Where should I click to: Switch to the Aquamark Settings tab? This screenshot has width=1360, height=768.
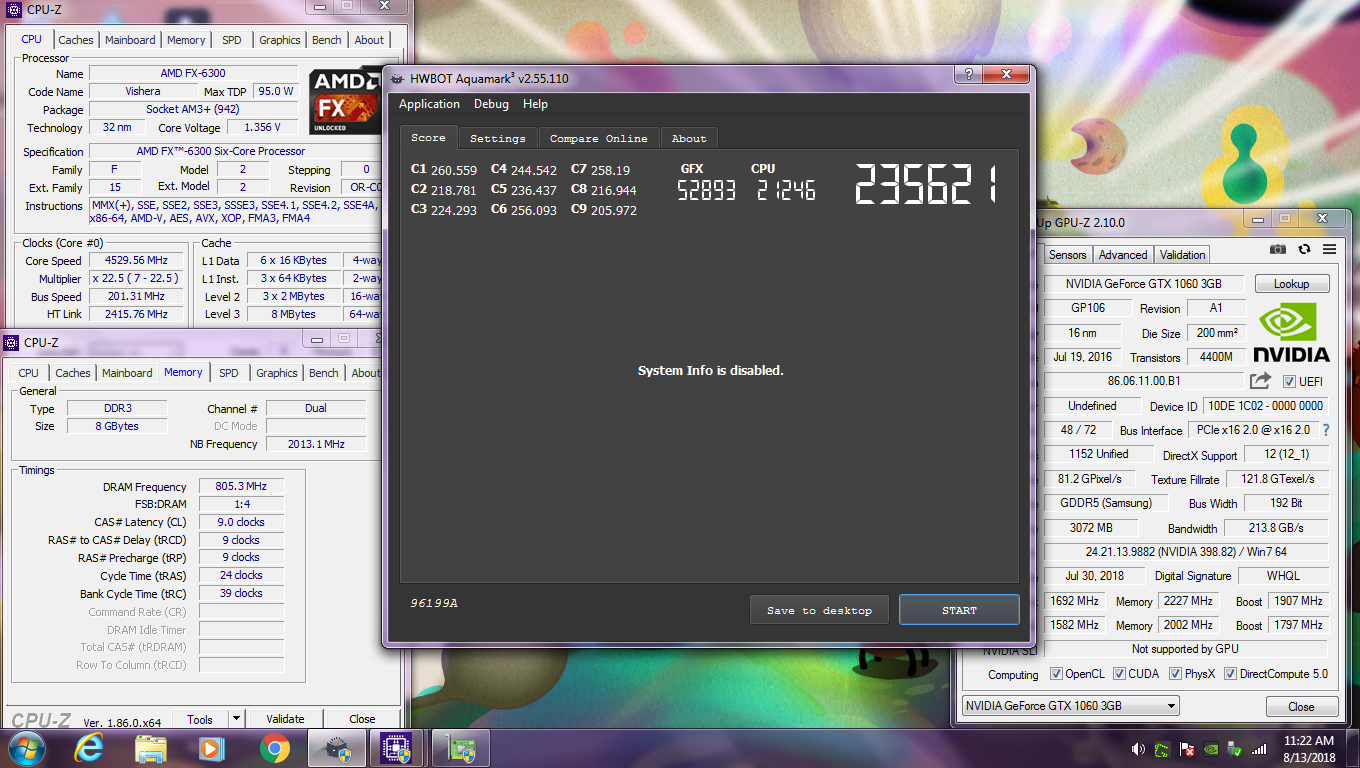[x=498, y=138]
